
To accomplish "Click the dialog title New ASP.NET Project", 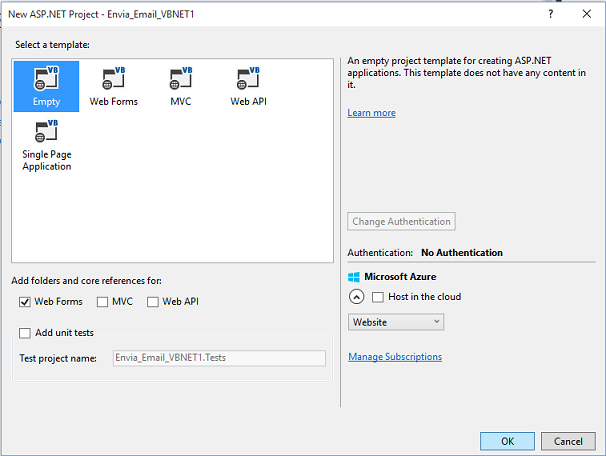I will 101,14.
